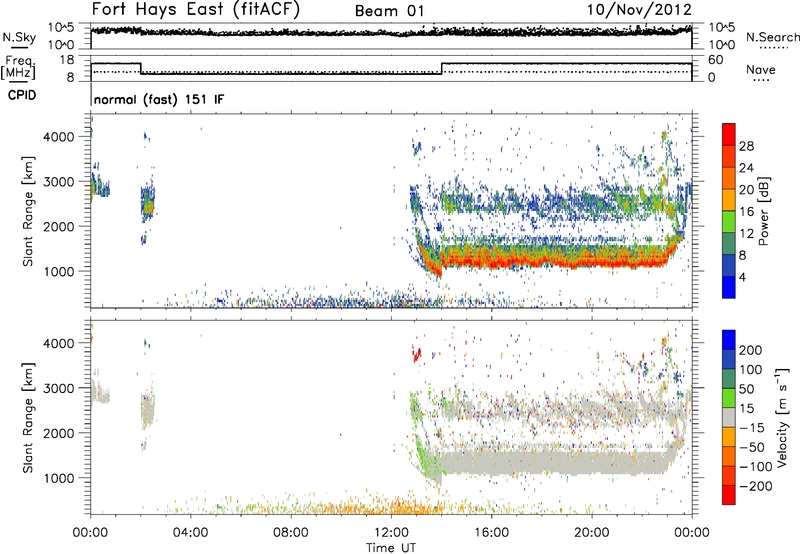Click the power echo patch near 02:00 UT
The image size is (800, 554).
click(x=148, y=204)
